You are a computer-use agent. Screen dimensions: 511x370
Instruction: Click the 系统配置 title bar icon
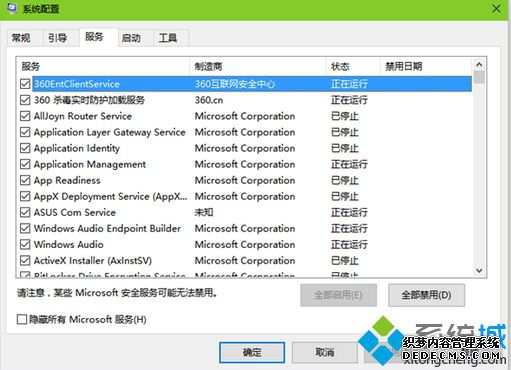(x=12, y=8)
